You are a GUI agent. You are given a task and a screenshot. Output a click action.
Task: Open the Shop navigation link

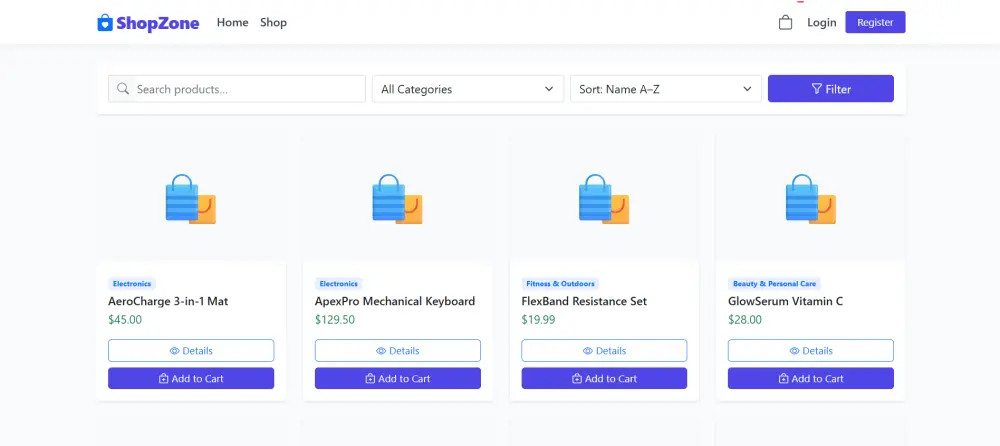click(273, 22)
